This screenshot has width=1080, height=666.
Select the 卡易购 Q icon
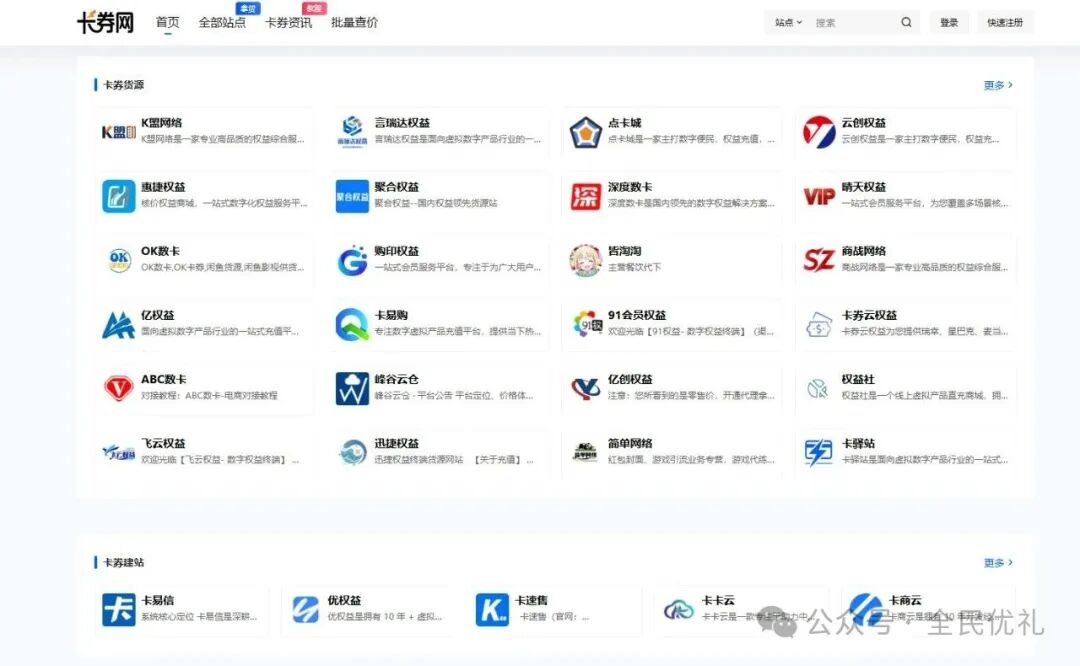(352, 324)
